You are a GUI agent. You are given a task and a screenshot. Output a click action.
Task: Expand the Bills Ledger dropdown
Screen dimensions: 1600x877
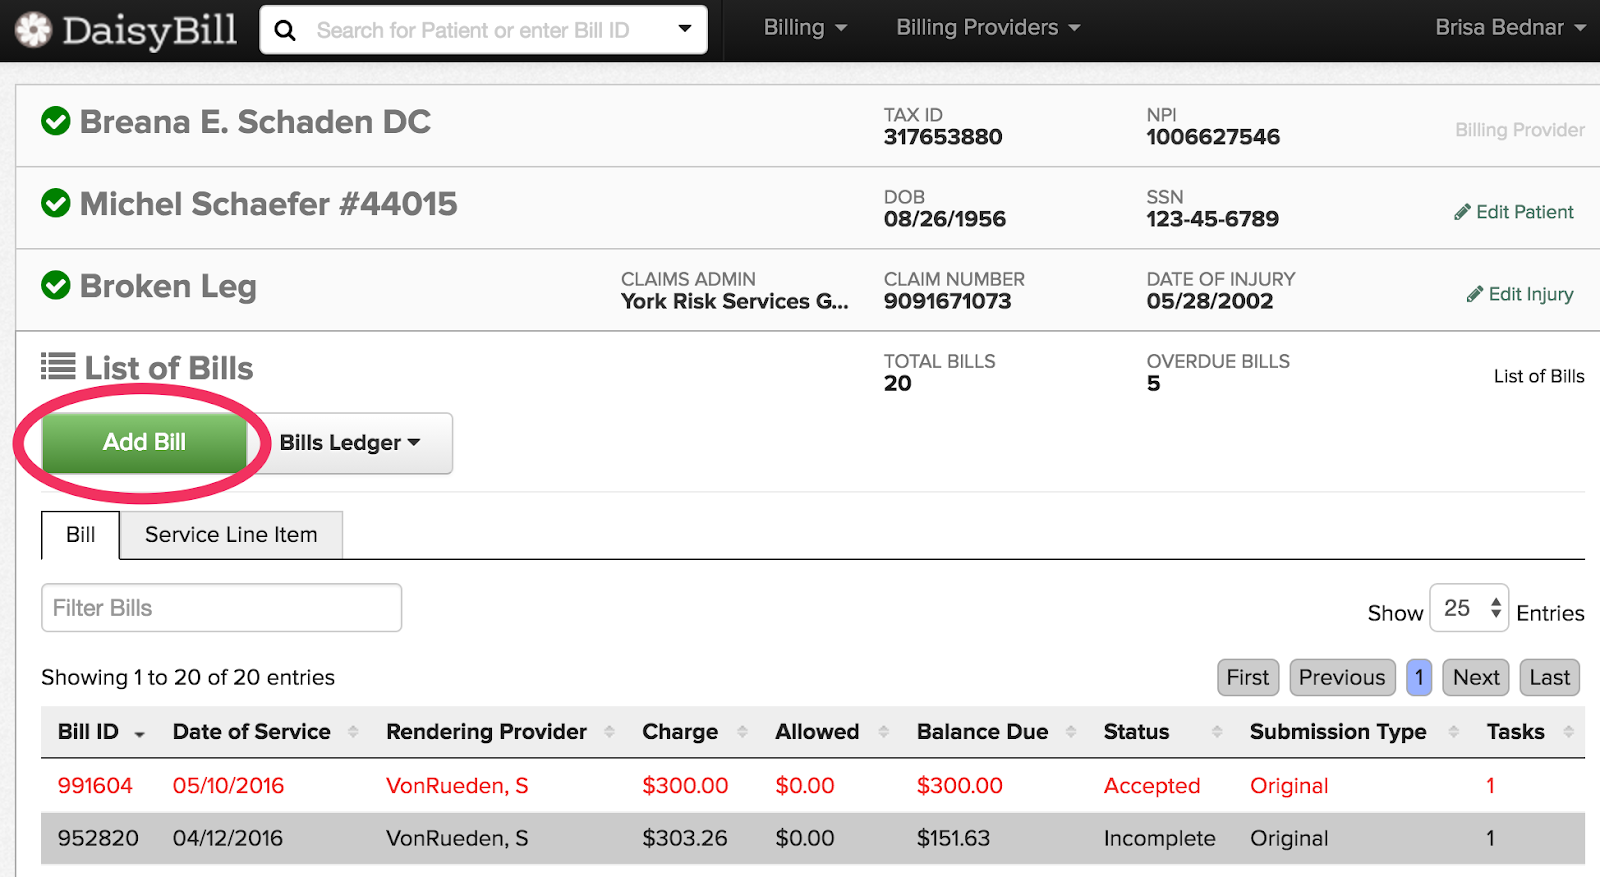pos(350,443)
